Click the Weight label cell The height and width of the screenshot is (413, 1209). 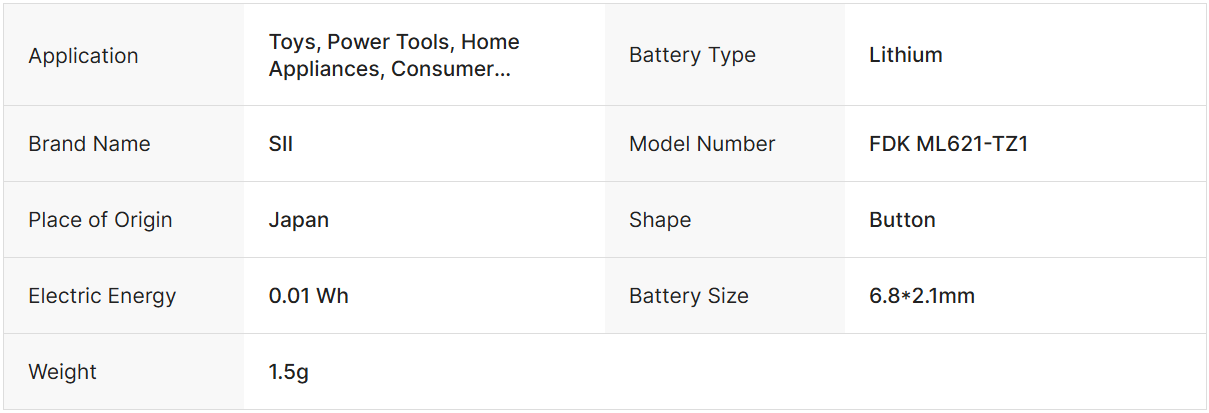coord(63,372)
